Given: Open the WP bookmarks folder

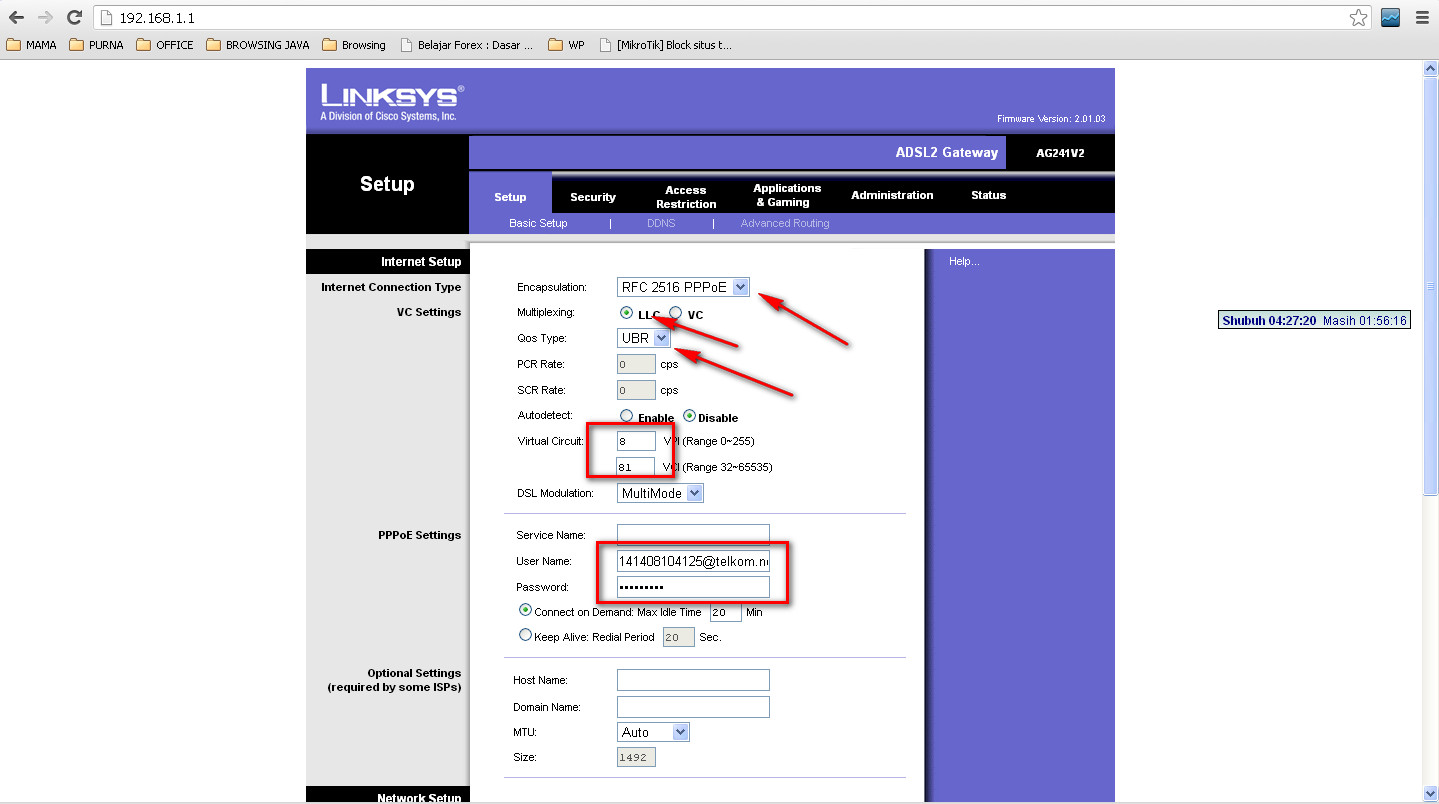Looking at the screenshot, I should [567, 45].
